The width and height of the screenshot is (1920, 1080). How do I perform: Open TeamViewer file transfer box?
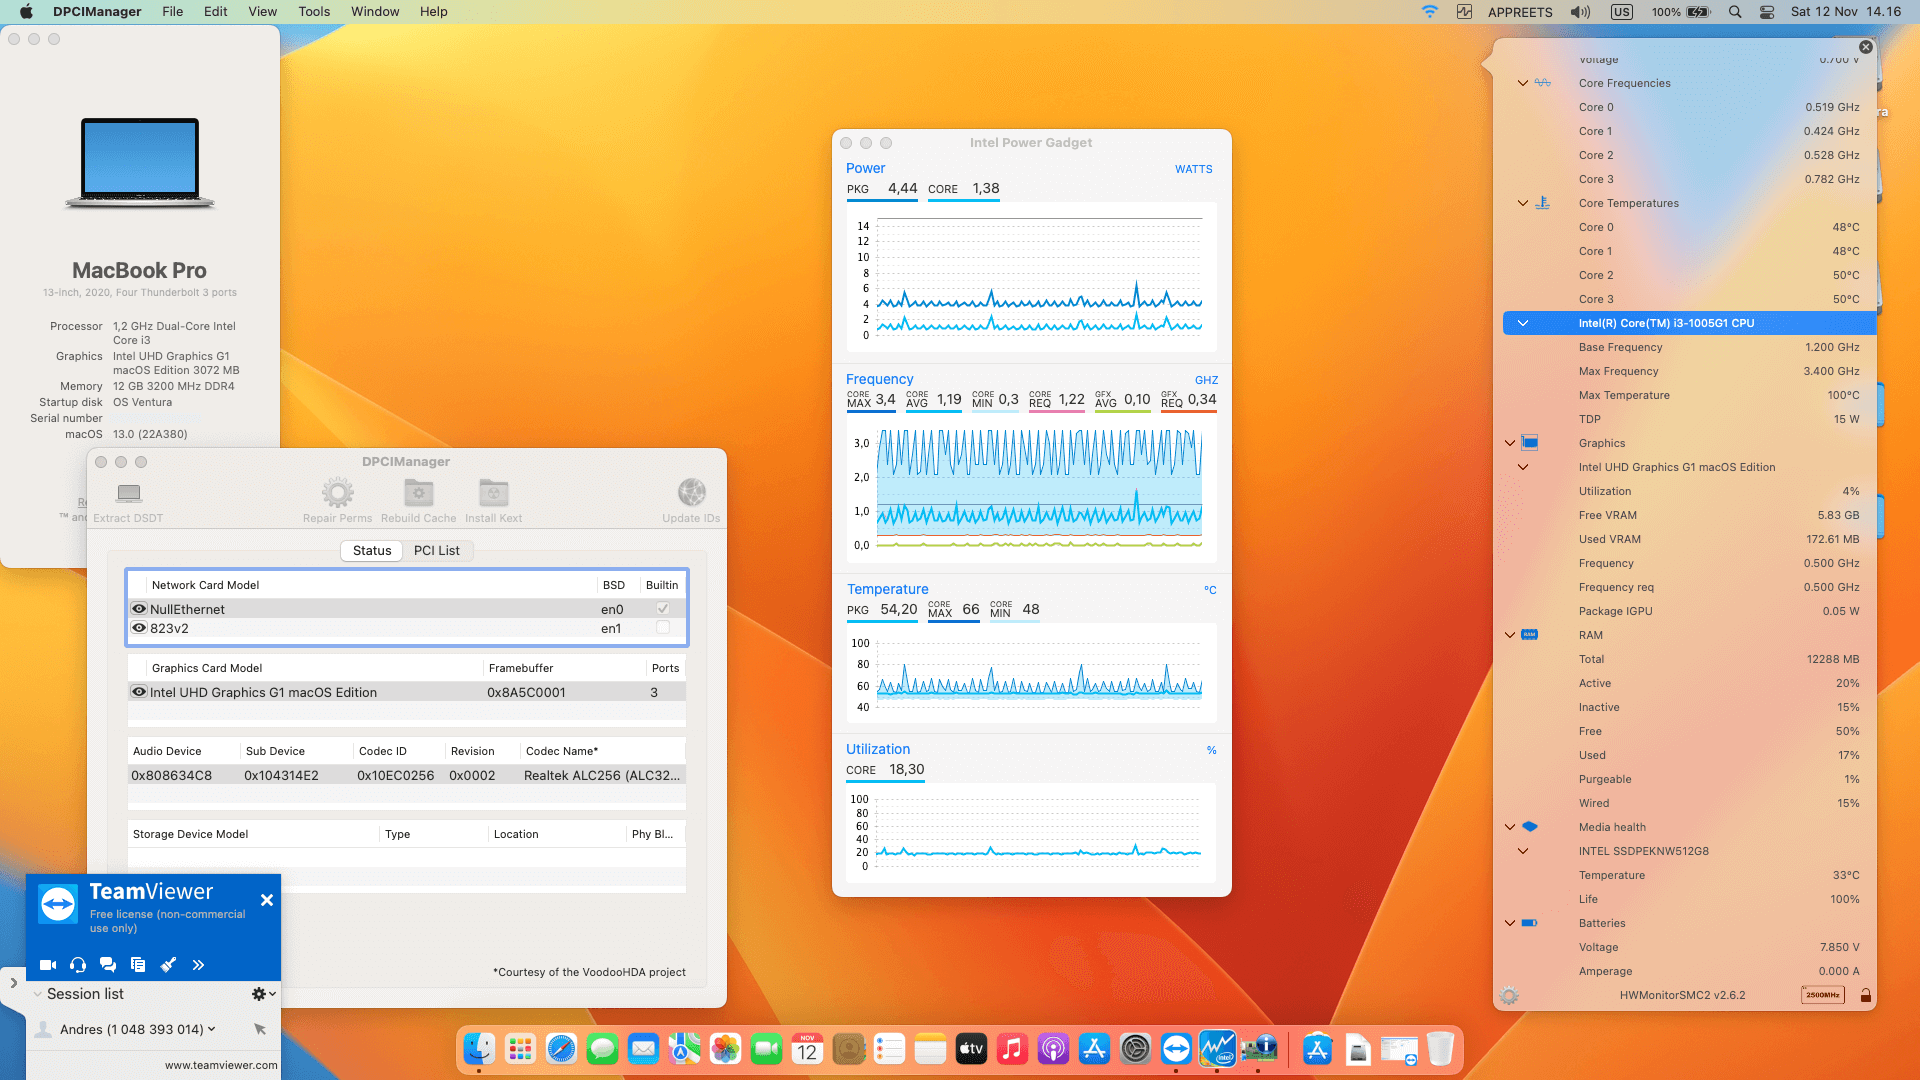138,965
